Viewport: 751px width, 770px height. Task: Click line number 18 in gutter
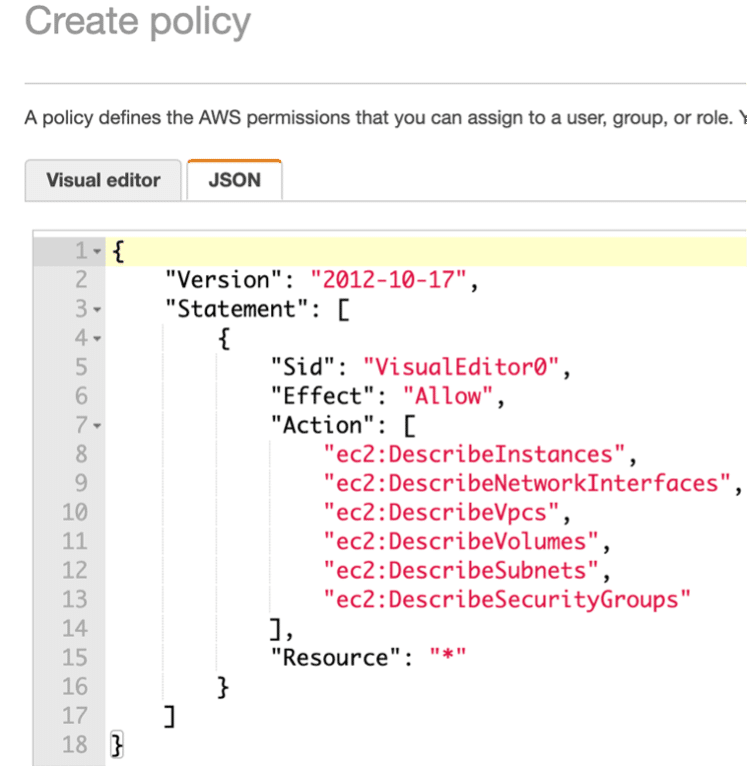[x=75, y=745]
